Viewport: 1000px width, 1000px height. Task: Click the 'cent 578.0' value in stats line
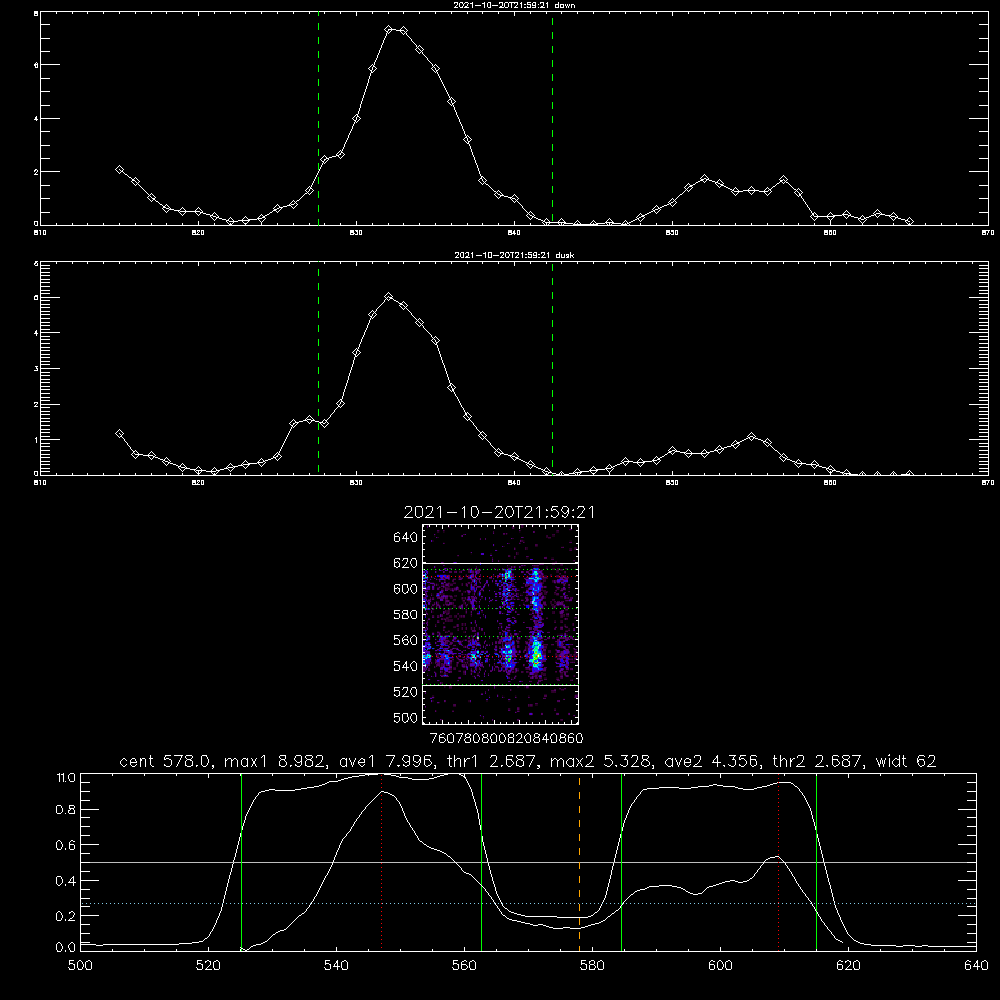tap(166, 761)
